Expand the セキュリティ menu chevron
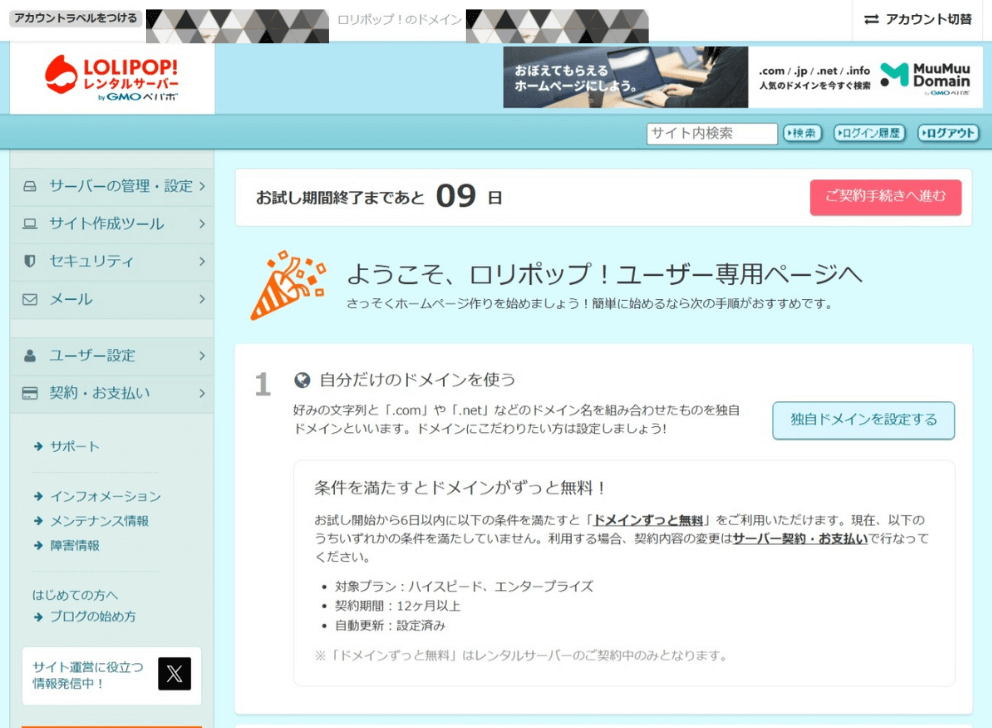Viewport: 992px width, 728px height. click(202, 261)
